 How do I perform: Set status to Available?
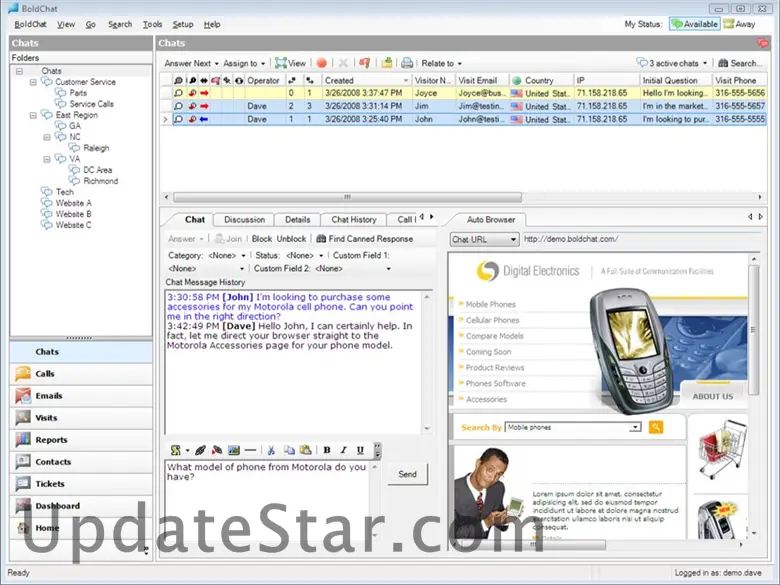click(694, 24)
